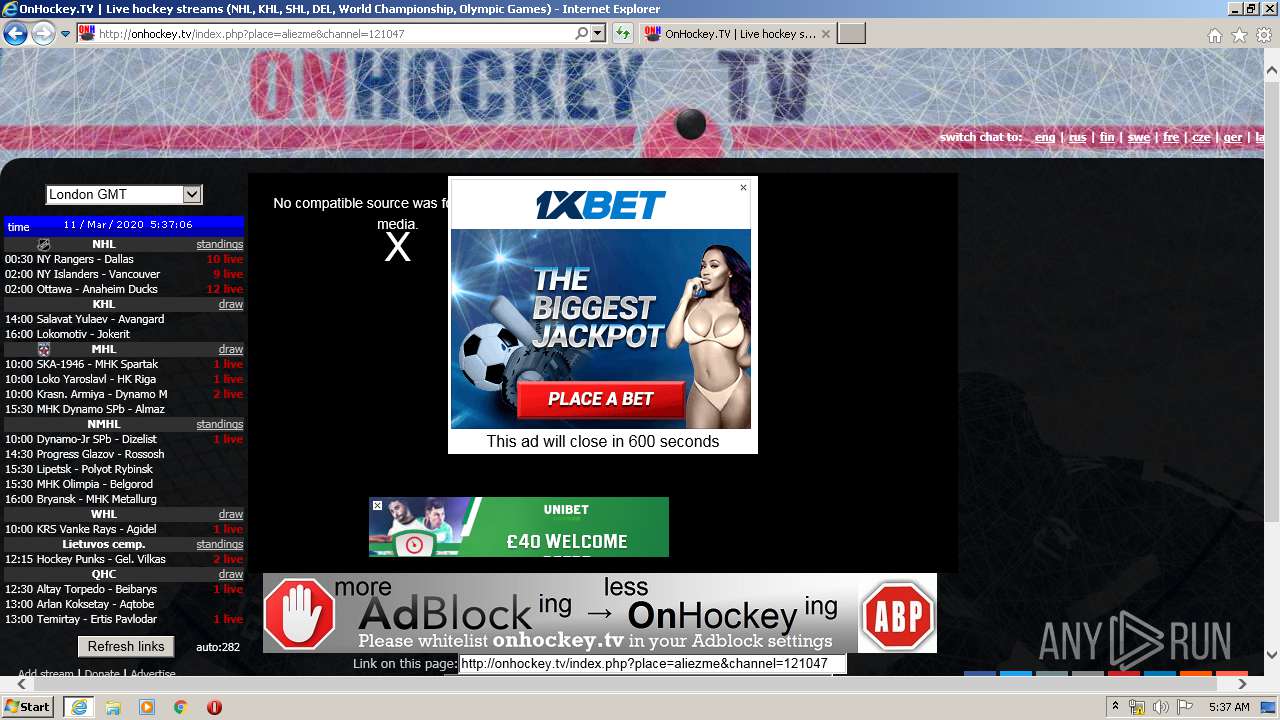Refresh the page with the green arrows icon
The height and width of the screenshot is (720, 1280).
[x=623, y=34]
